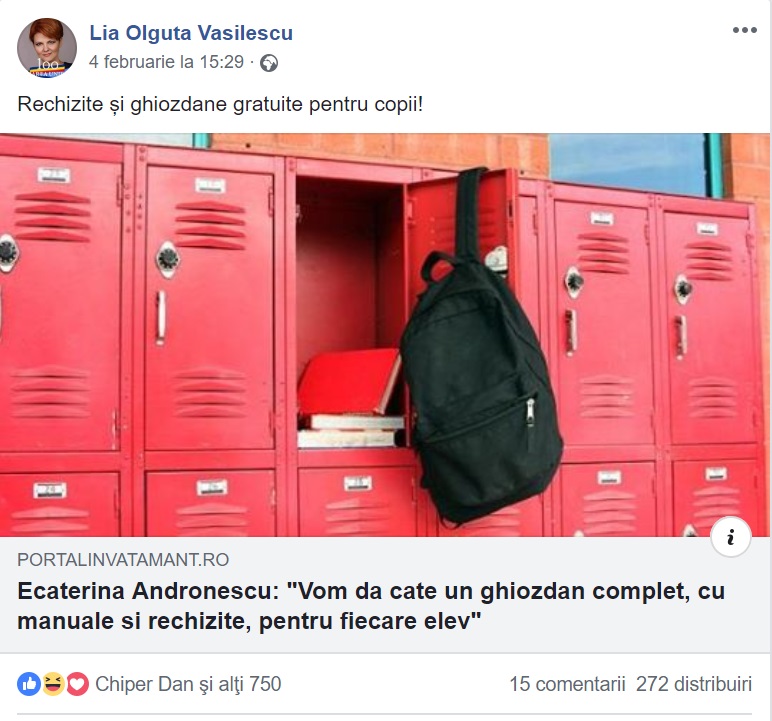
Task: Click the link info 'i' icon
Action: click(731, 537)
